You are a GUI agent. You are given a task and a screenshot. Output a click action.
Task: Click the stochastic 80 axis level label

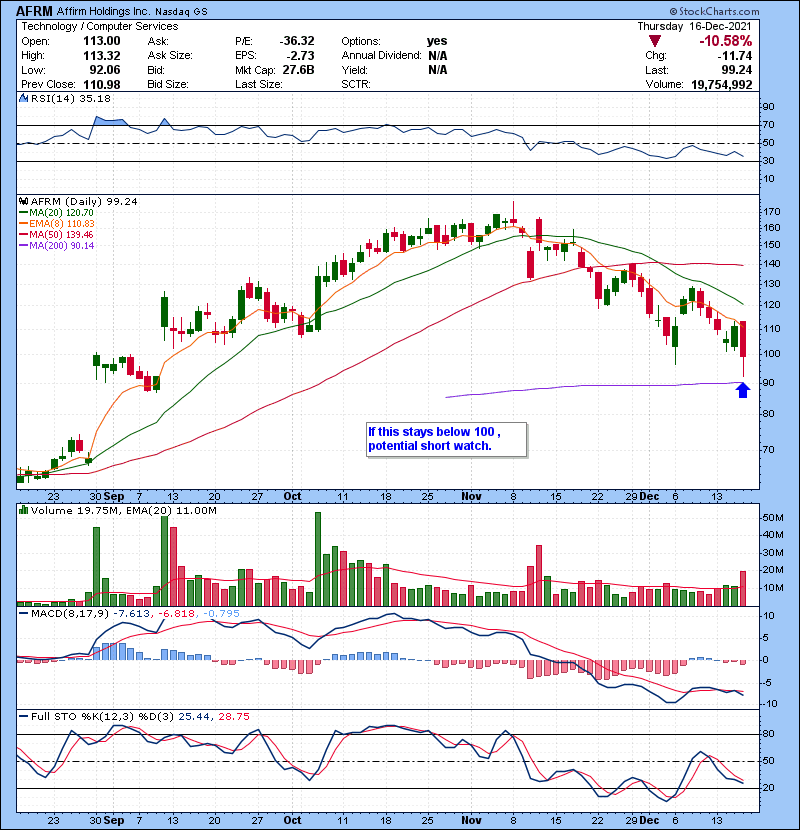tap(768, 734)
